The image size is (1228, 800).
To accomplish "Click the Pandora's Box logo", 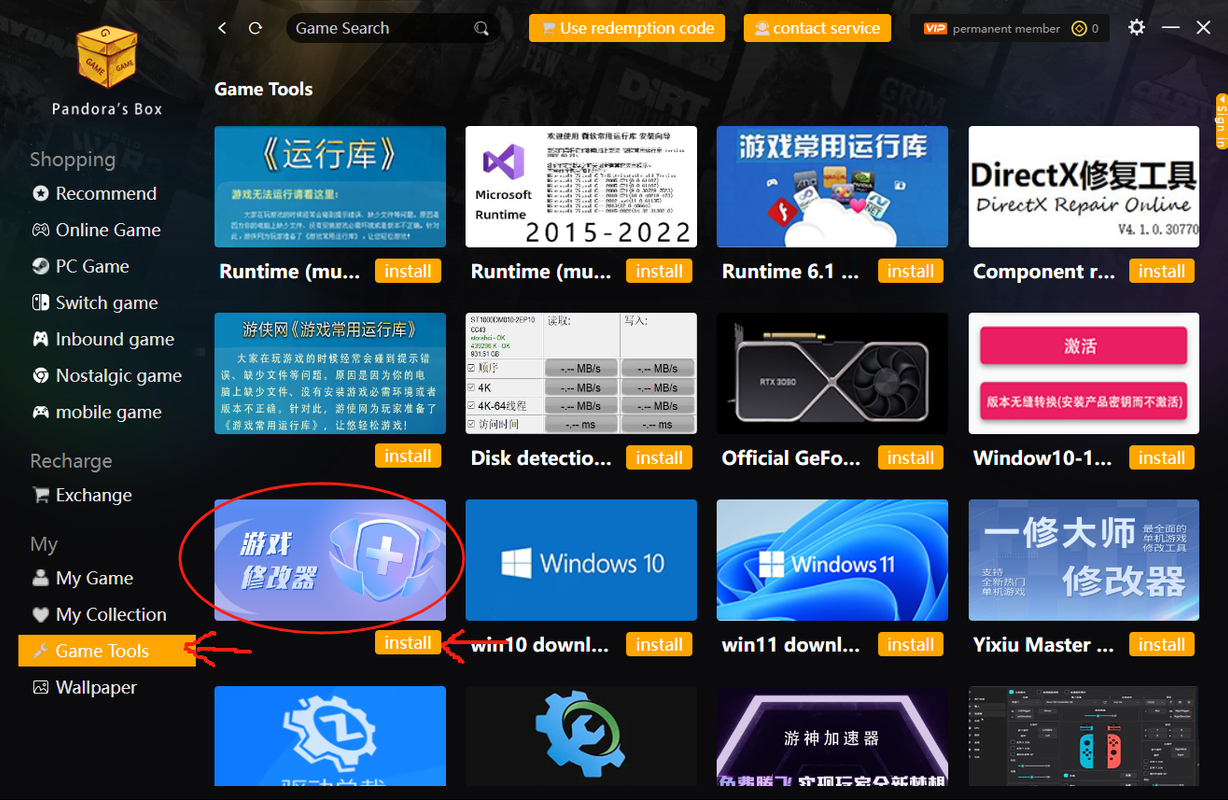I will click(x=107, y=58).
